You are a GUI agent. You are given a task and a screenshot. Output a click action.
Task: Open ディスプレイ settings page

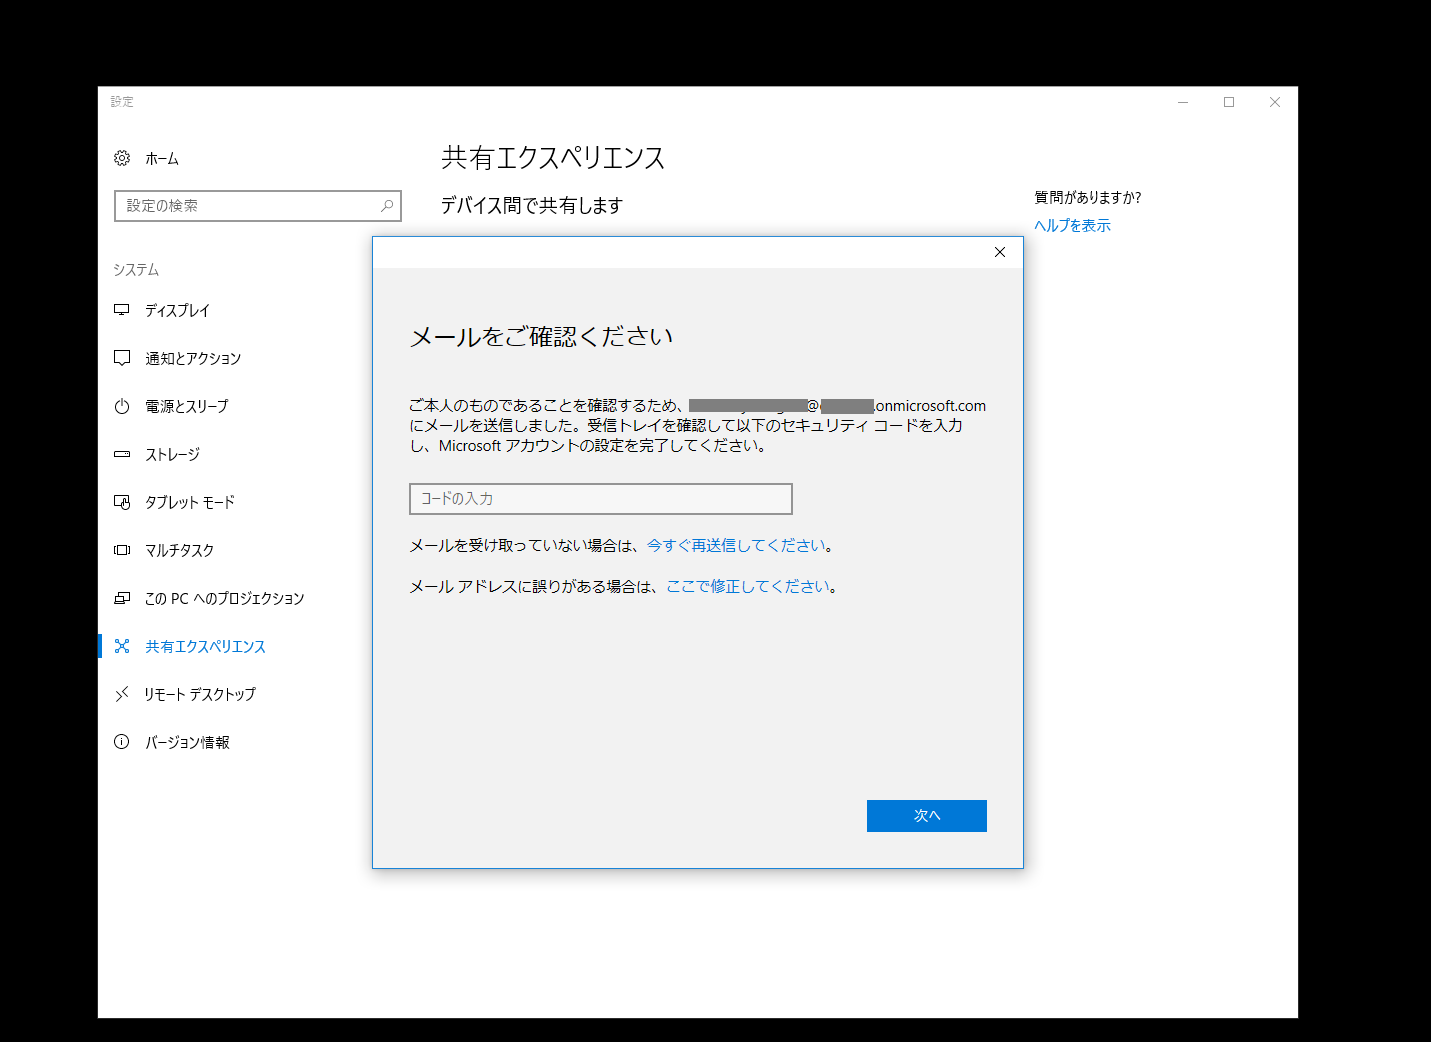click(177, 310)
